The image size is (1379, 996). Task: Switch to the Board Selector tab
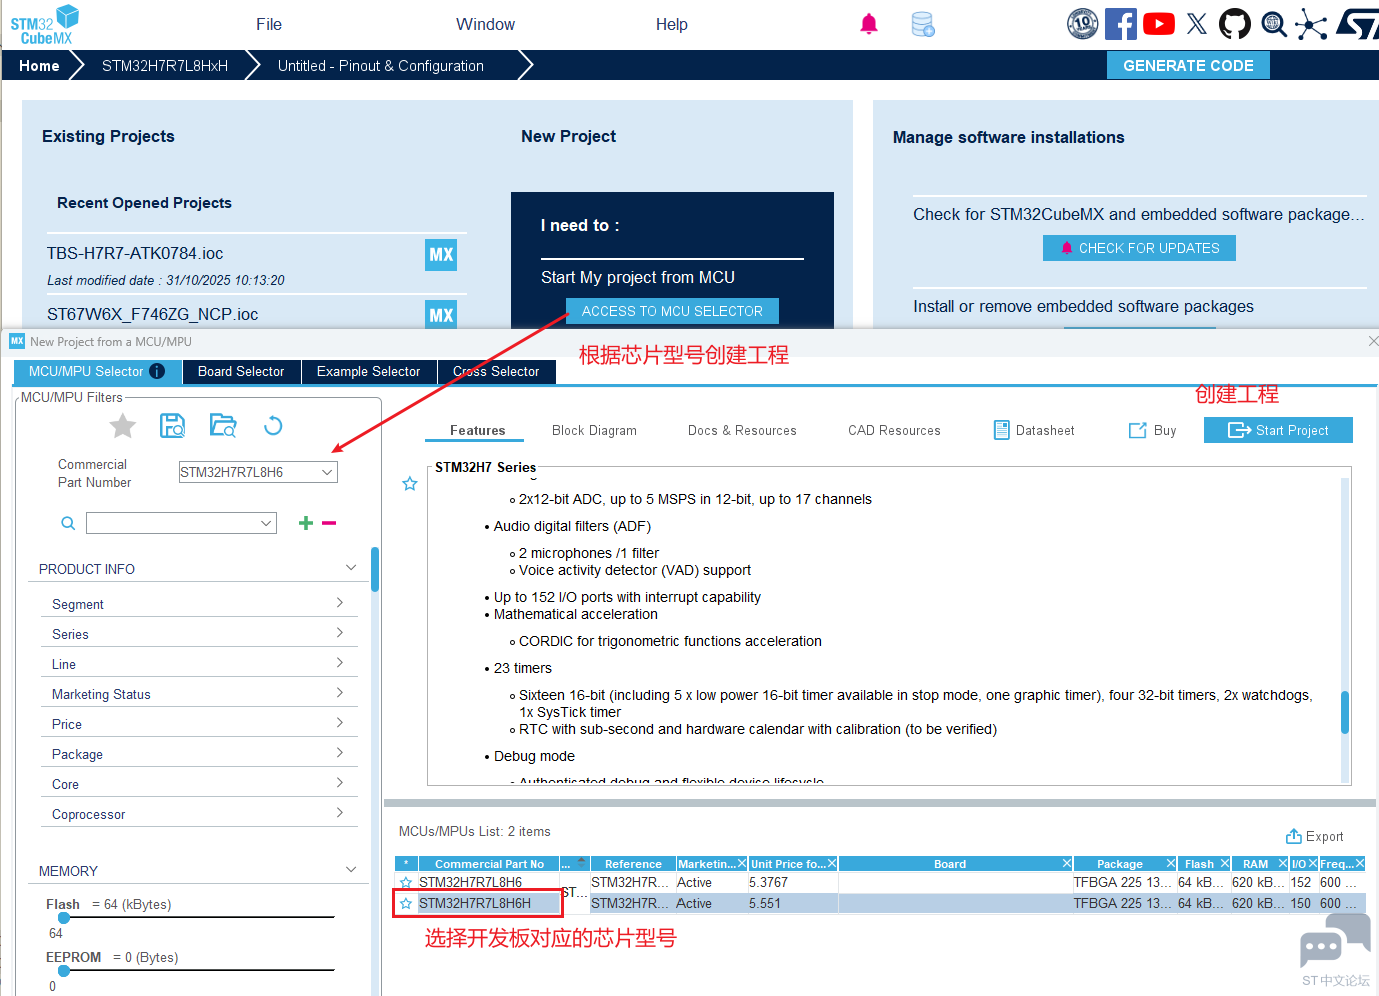[241, 372]
